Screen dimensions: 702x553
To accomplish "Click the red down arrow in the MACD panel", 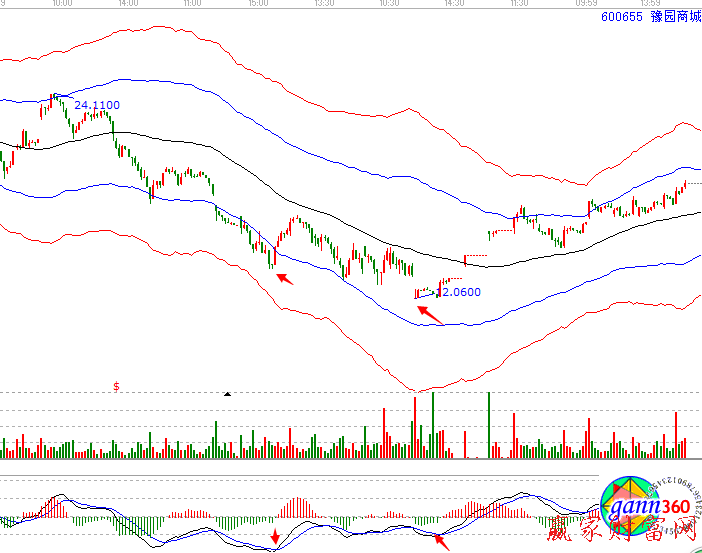I will (275, 538).
